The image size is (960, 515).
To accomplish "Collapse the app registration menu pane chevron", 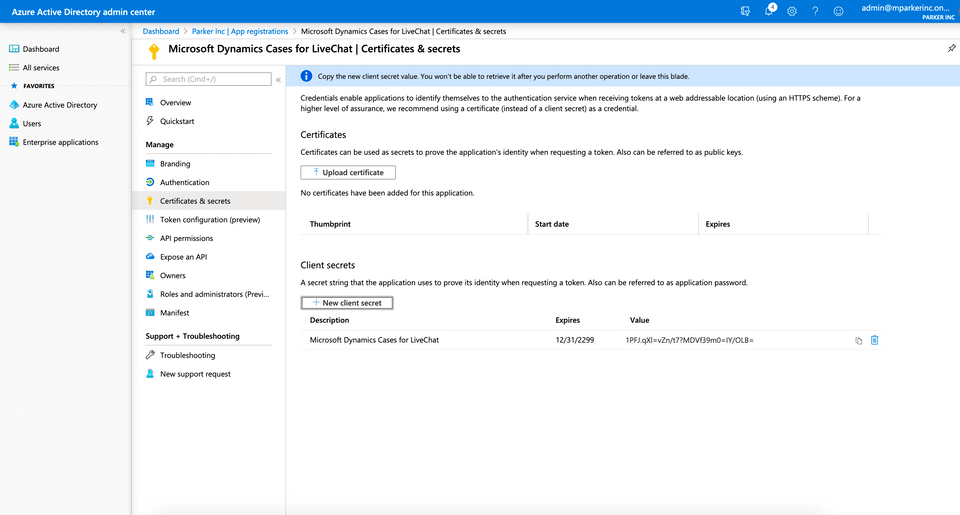I will (x=279, y=80).
